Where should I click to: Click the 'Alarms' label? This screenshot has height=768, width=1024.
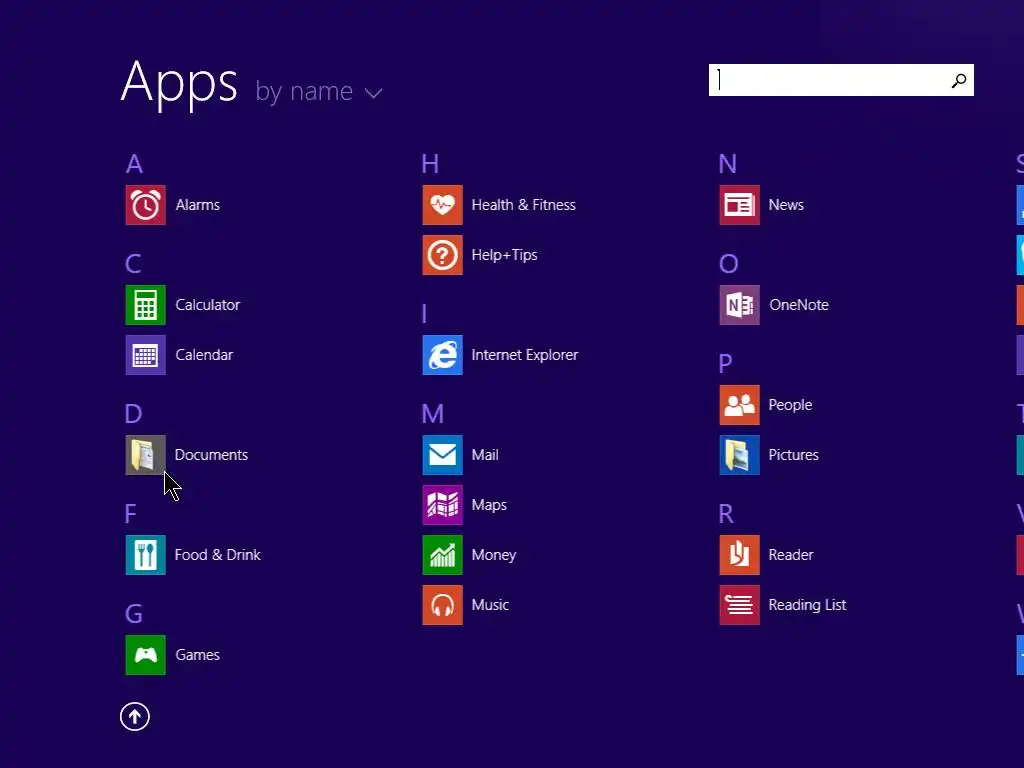(x=198, y=205)
